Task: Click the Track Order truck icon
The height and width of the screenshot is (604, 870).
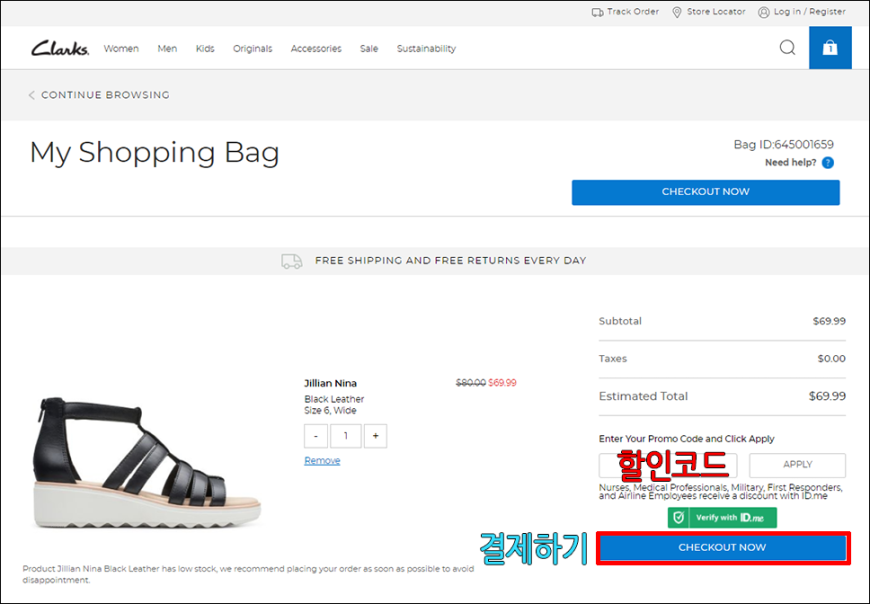Action: [x=598, y=12]
